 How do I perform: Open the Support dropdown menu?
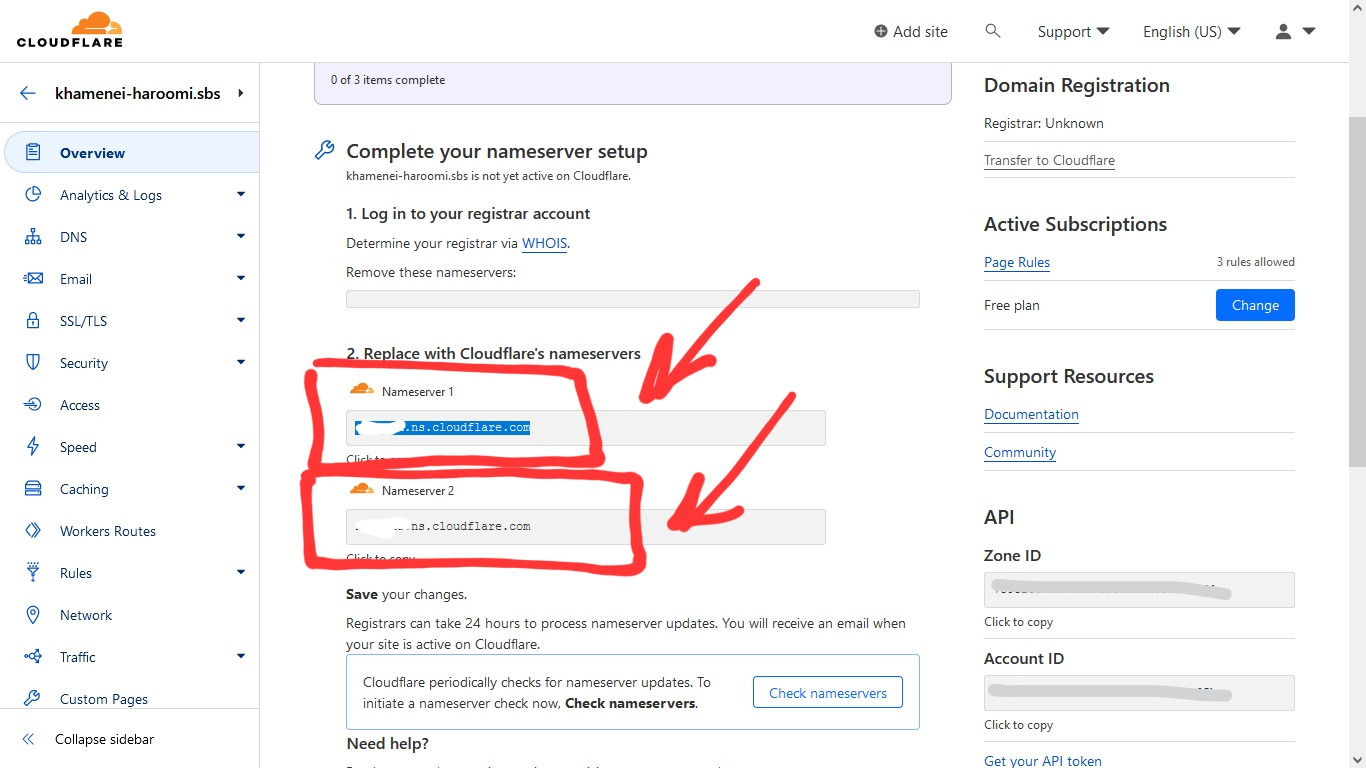(x=1073, y=31)
